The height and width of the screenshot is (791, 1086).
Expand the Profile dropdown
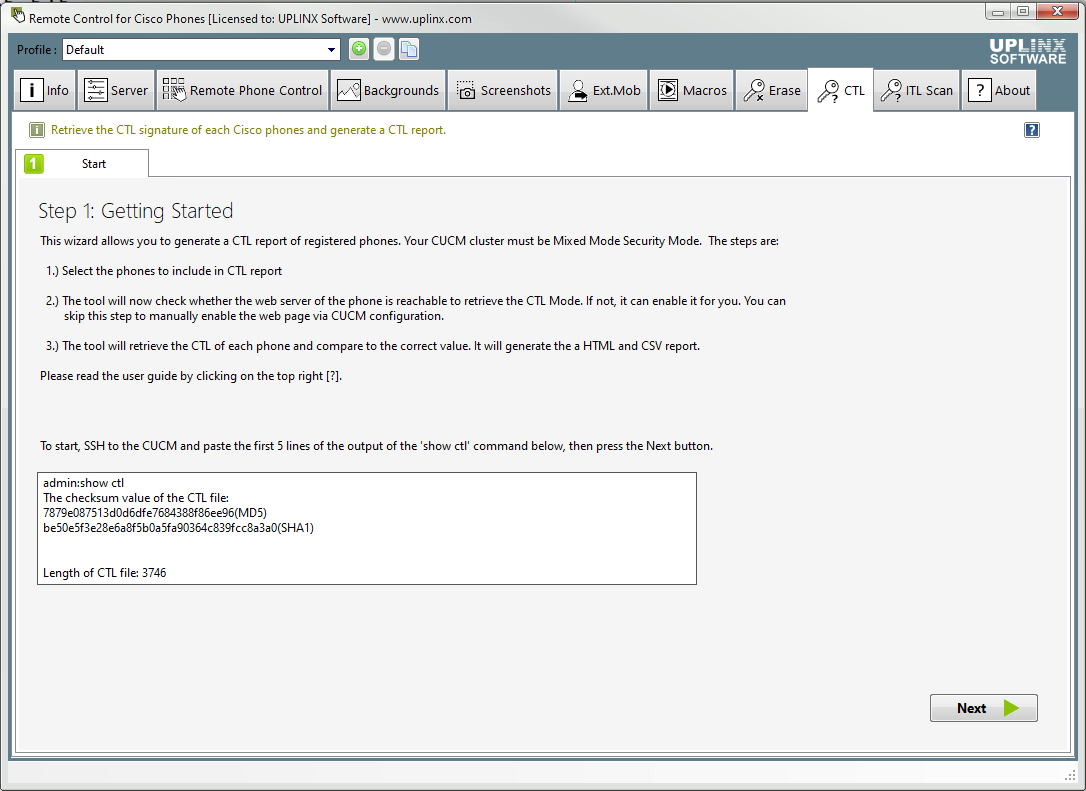coord(331,49)
